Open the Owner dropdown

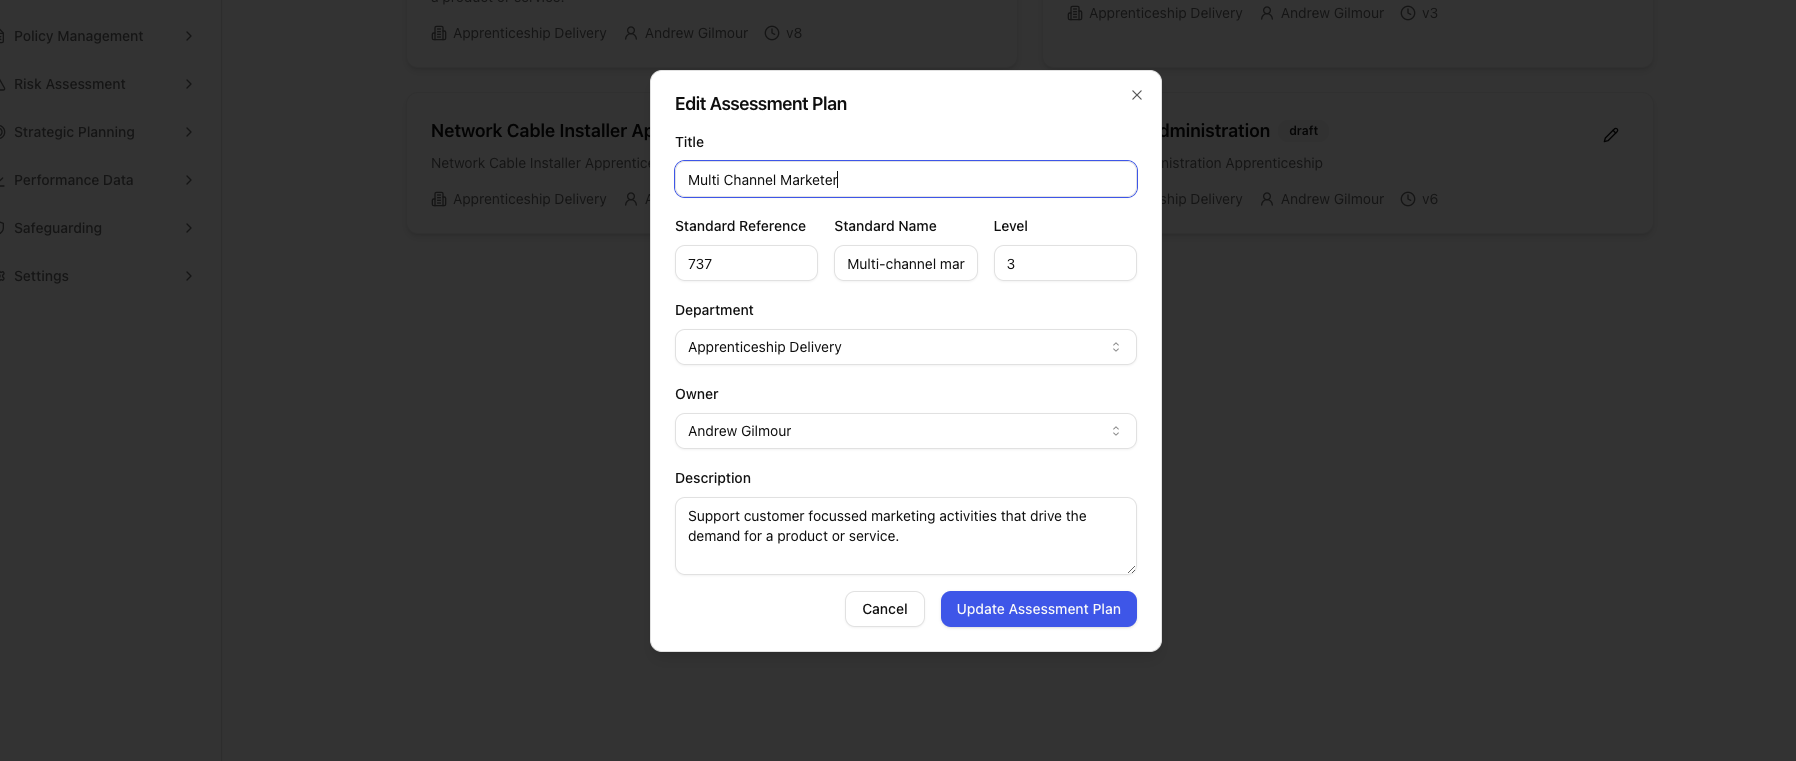coord(905,431)
